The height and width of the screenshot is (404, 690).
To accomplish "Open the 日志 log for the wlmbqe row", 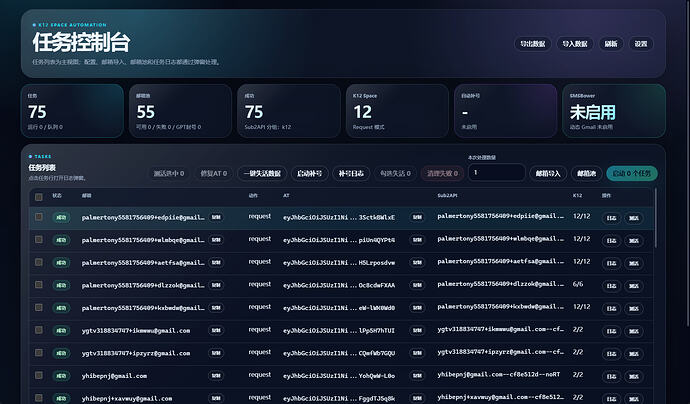I will pos(611,241).
